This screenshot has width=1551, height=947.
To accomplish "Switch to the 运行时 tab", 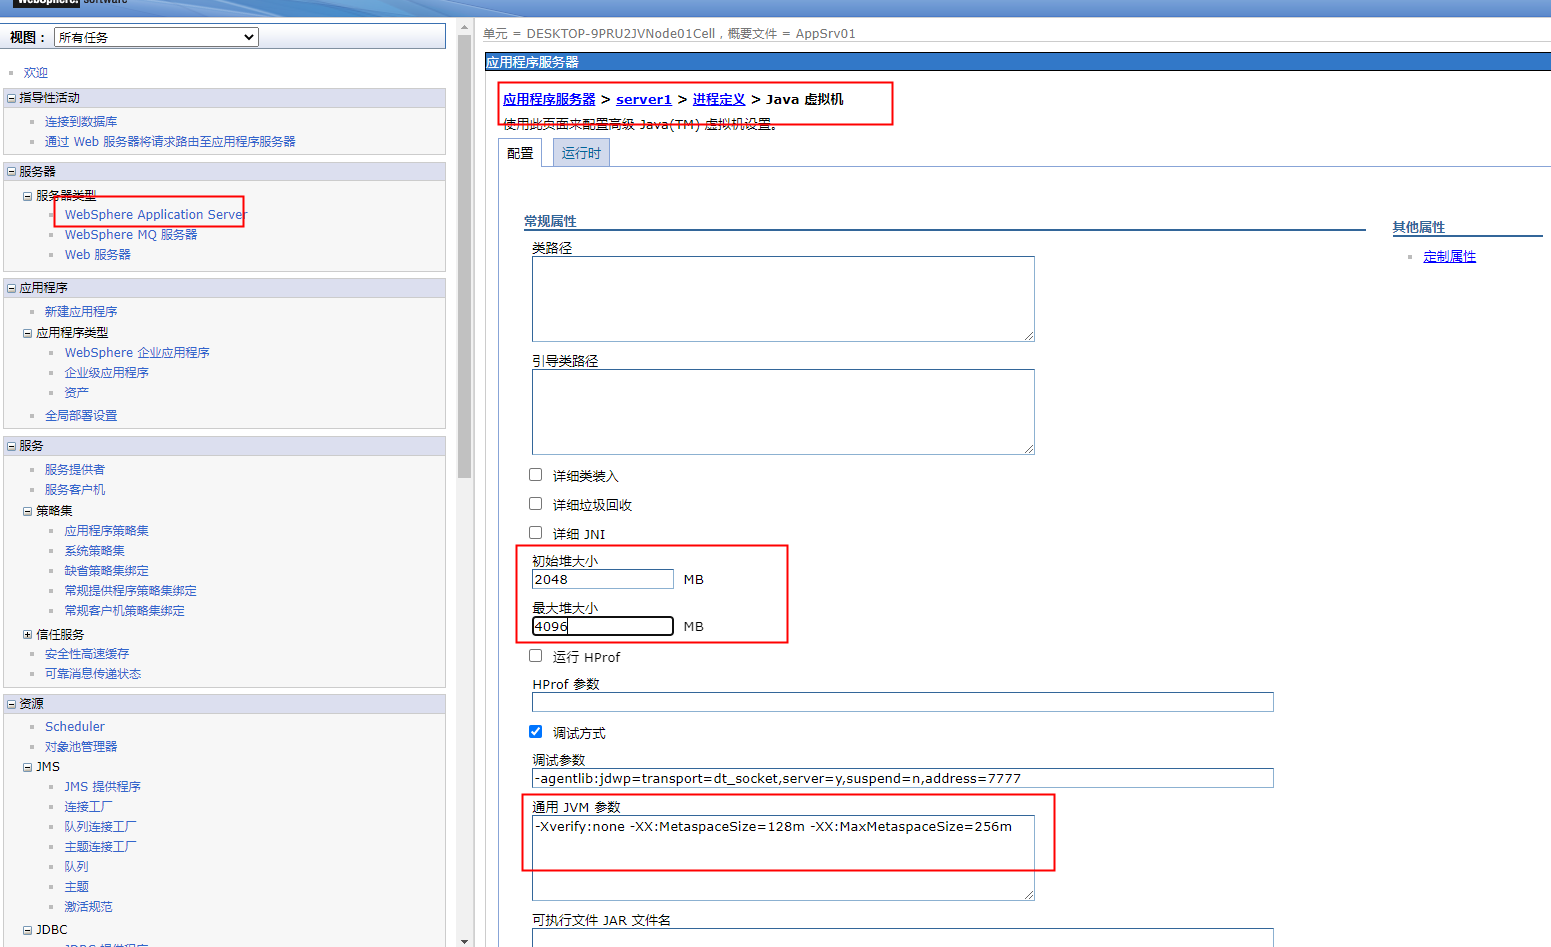I will click(x=581, y=153).
